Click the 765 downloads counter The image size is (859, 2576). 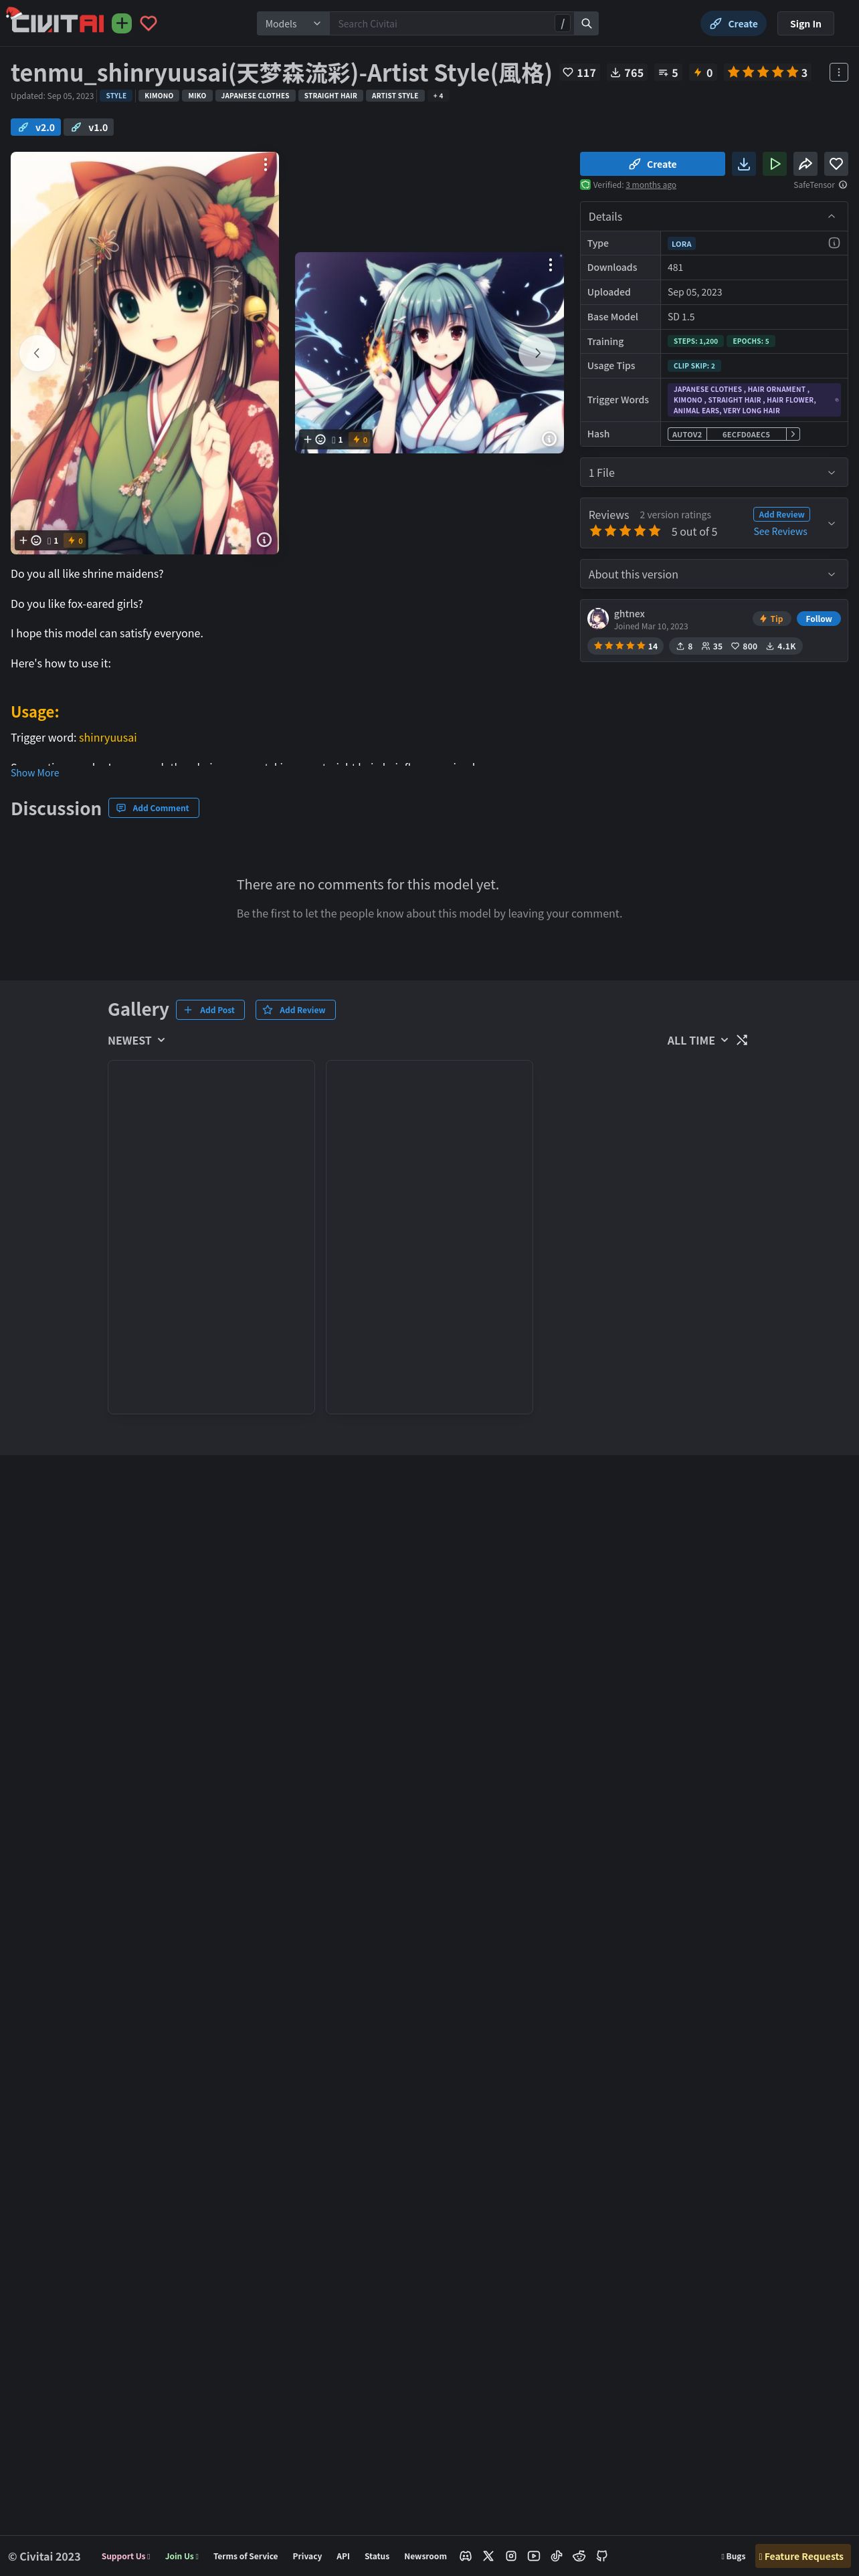[627, 72]
